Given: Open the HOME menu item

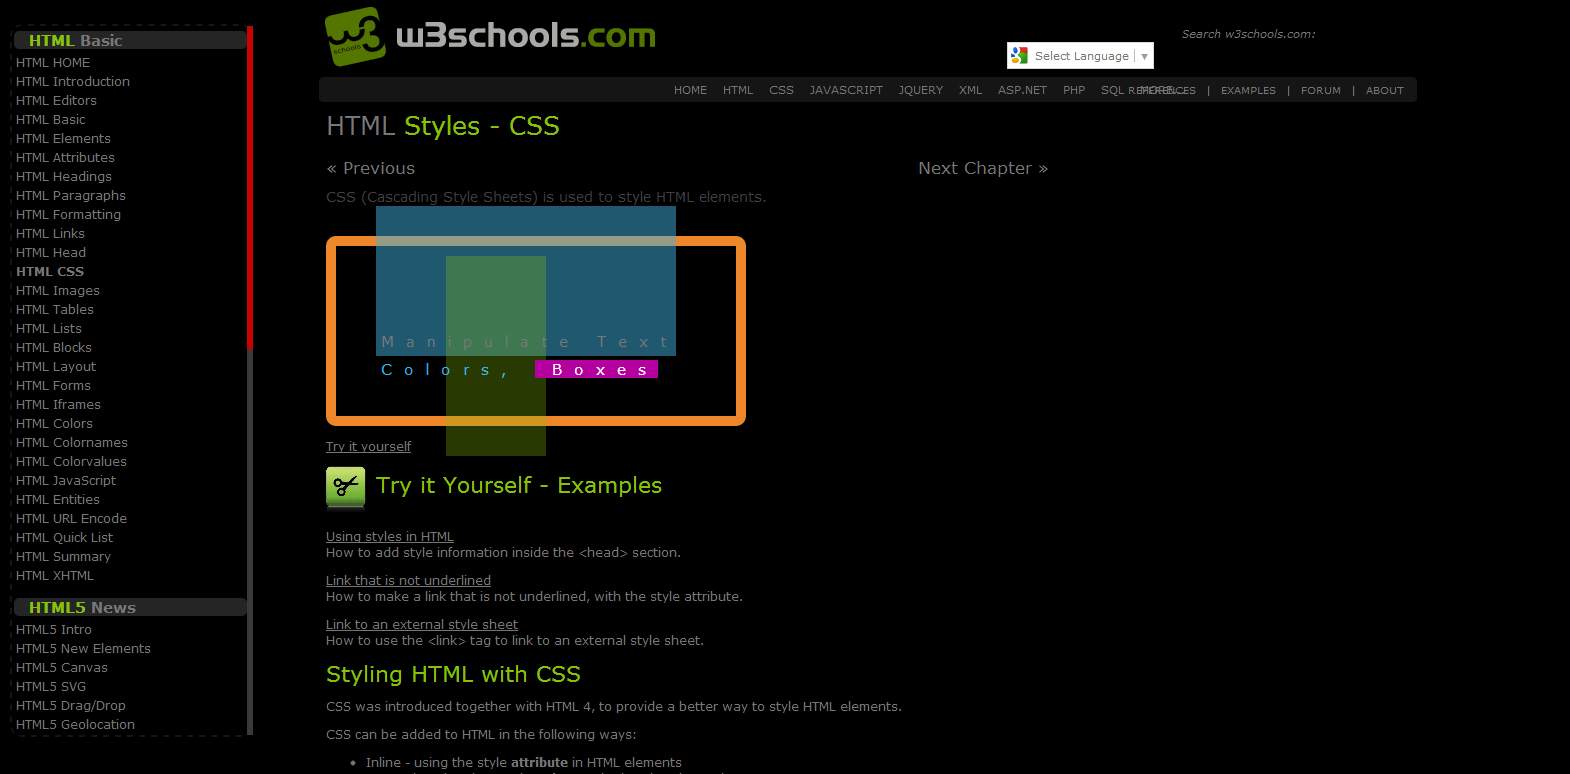Looking at the screenshot, I should [690, 90].
